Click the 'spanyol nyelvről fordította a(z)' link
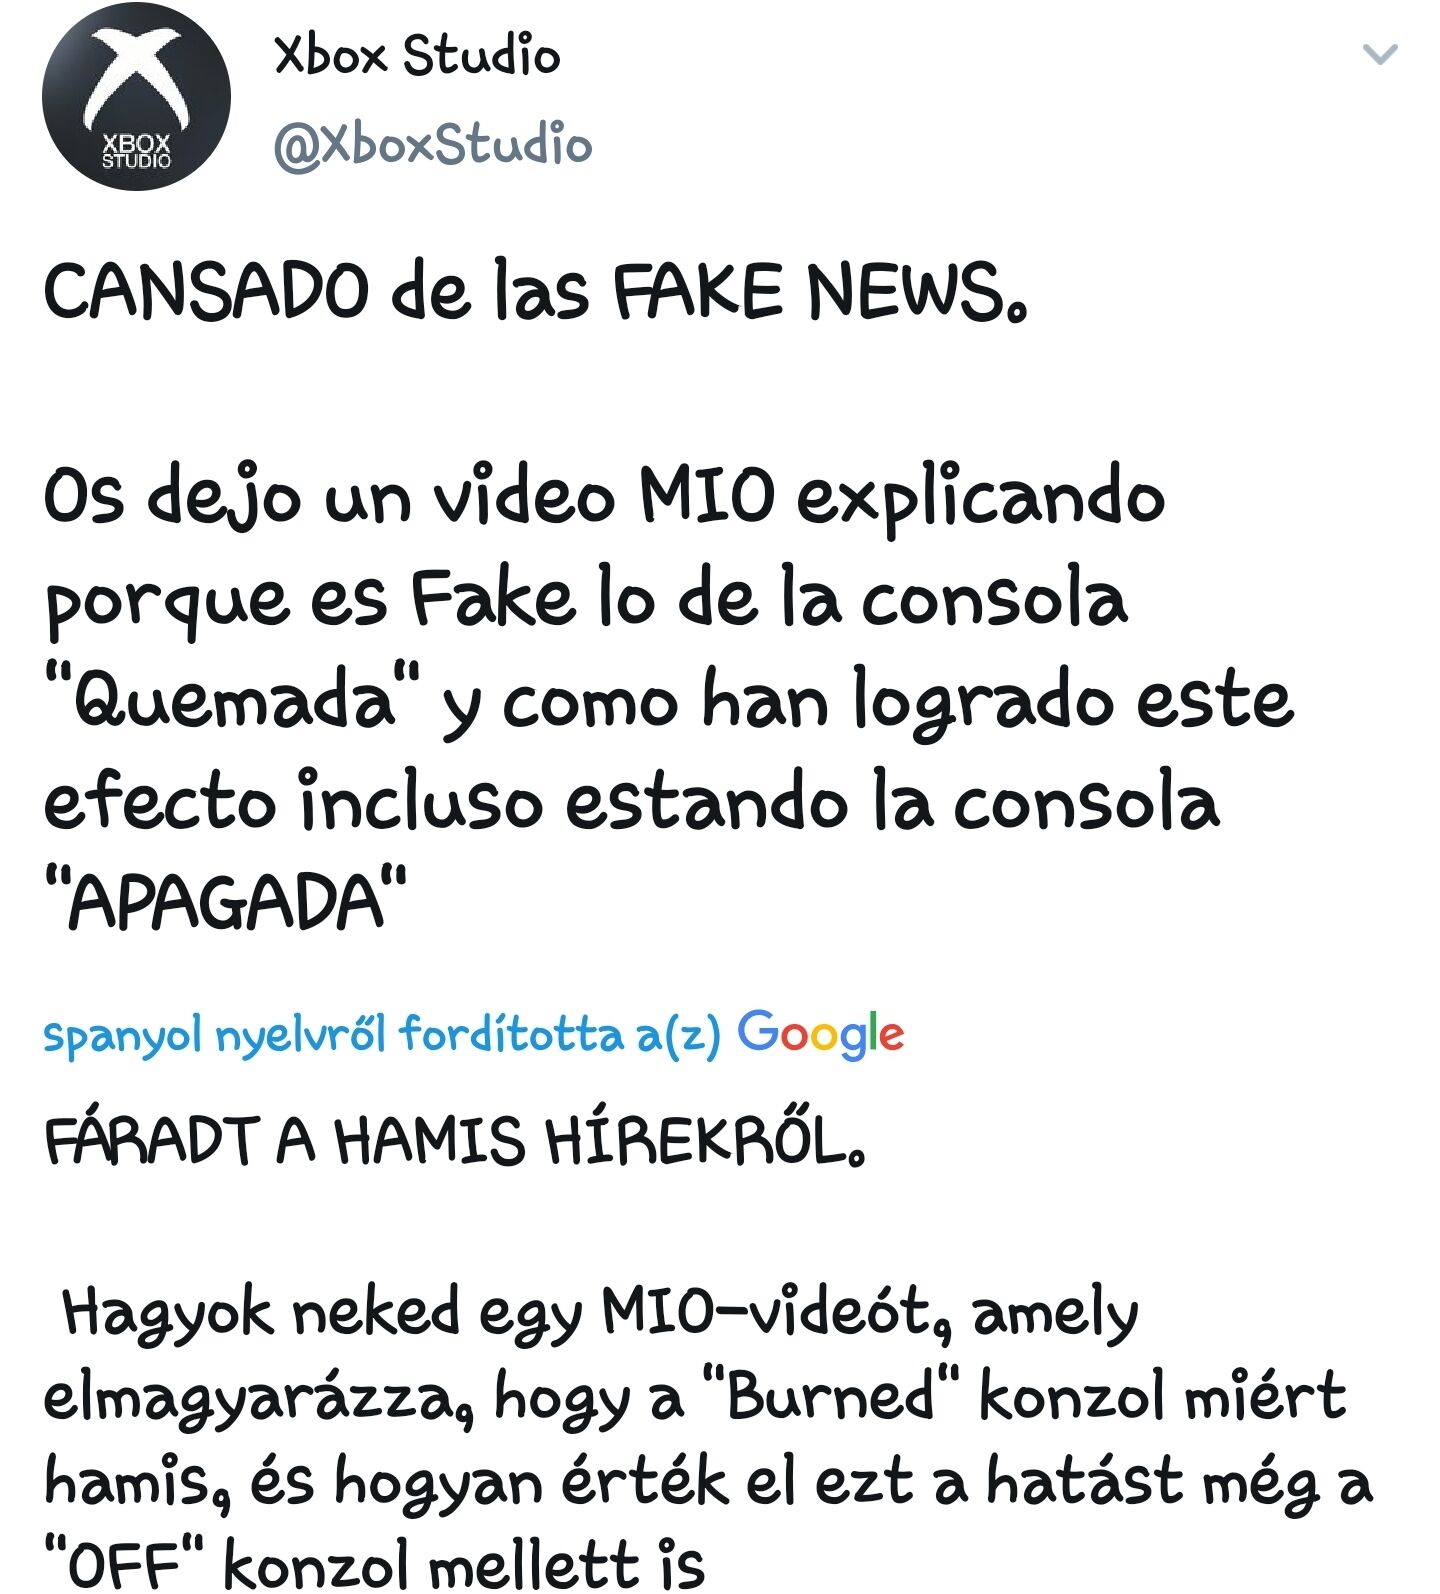Screen dimensions: 1440x1594 (x=381, y=1035)
